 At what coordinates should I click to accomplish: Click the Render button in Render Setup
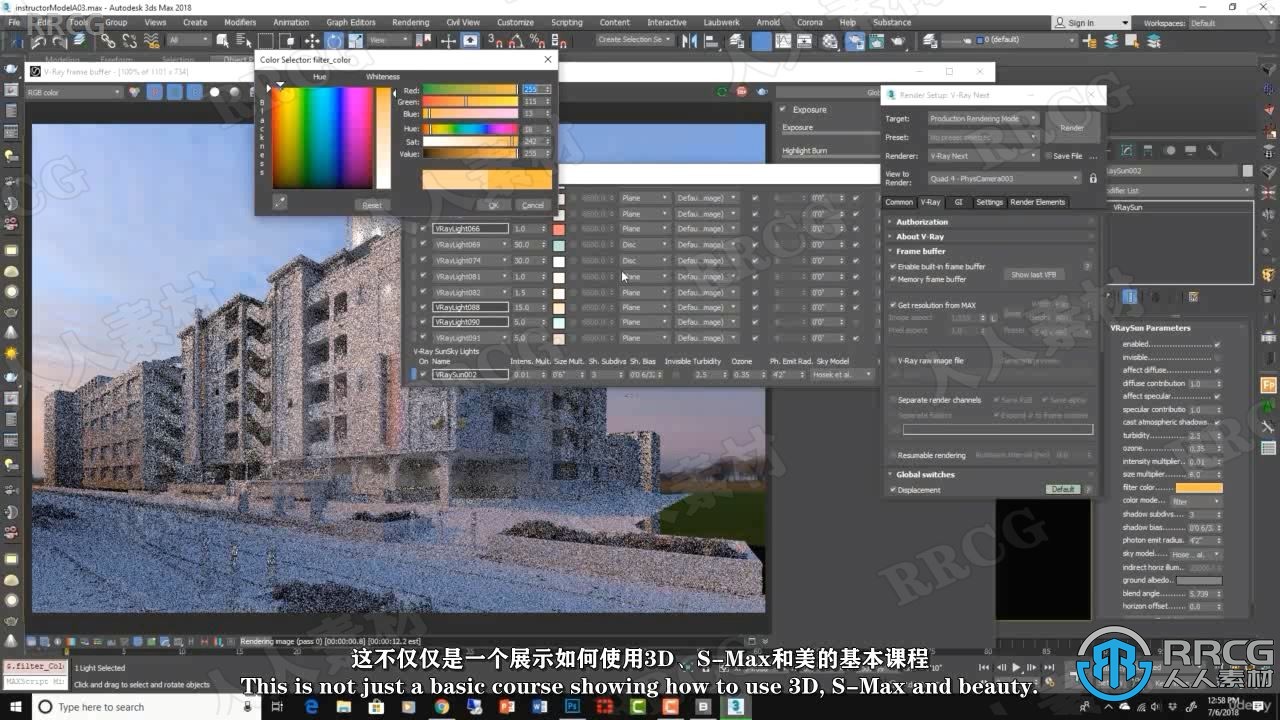pos(1071,128)
